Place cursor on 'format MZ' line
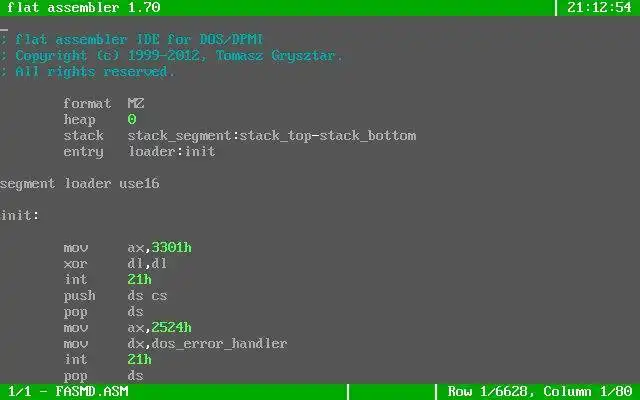This screenshot has height=400, width=640. 104,104
